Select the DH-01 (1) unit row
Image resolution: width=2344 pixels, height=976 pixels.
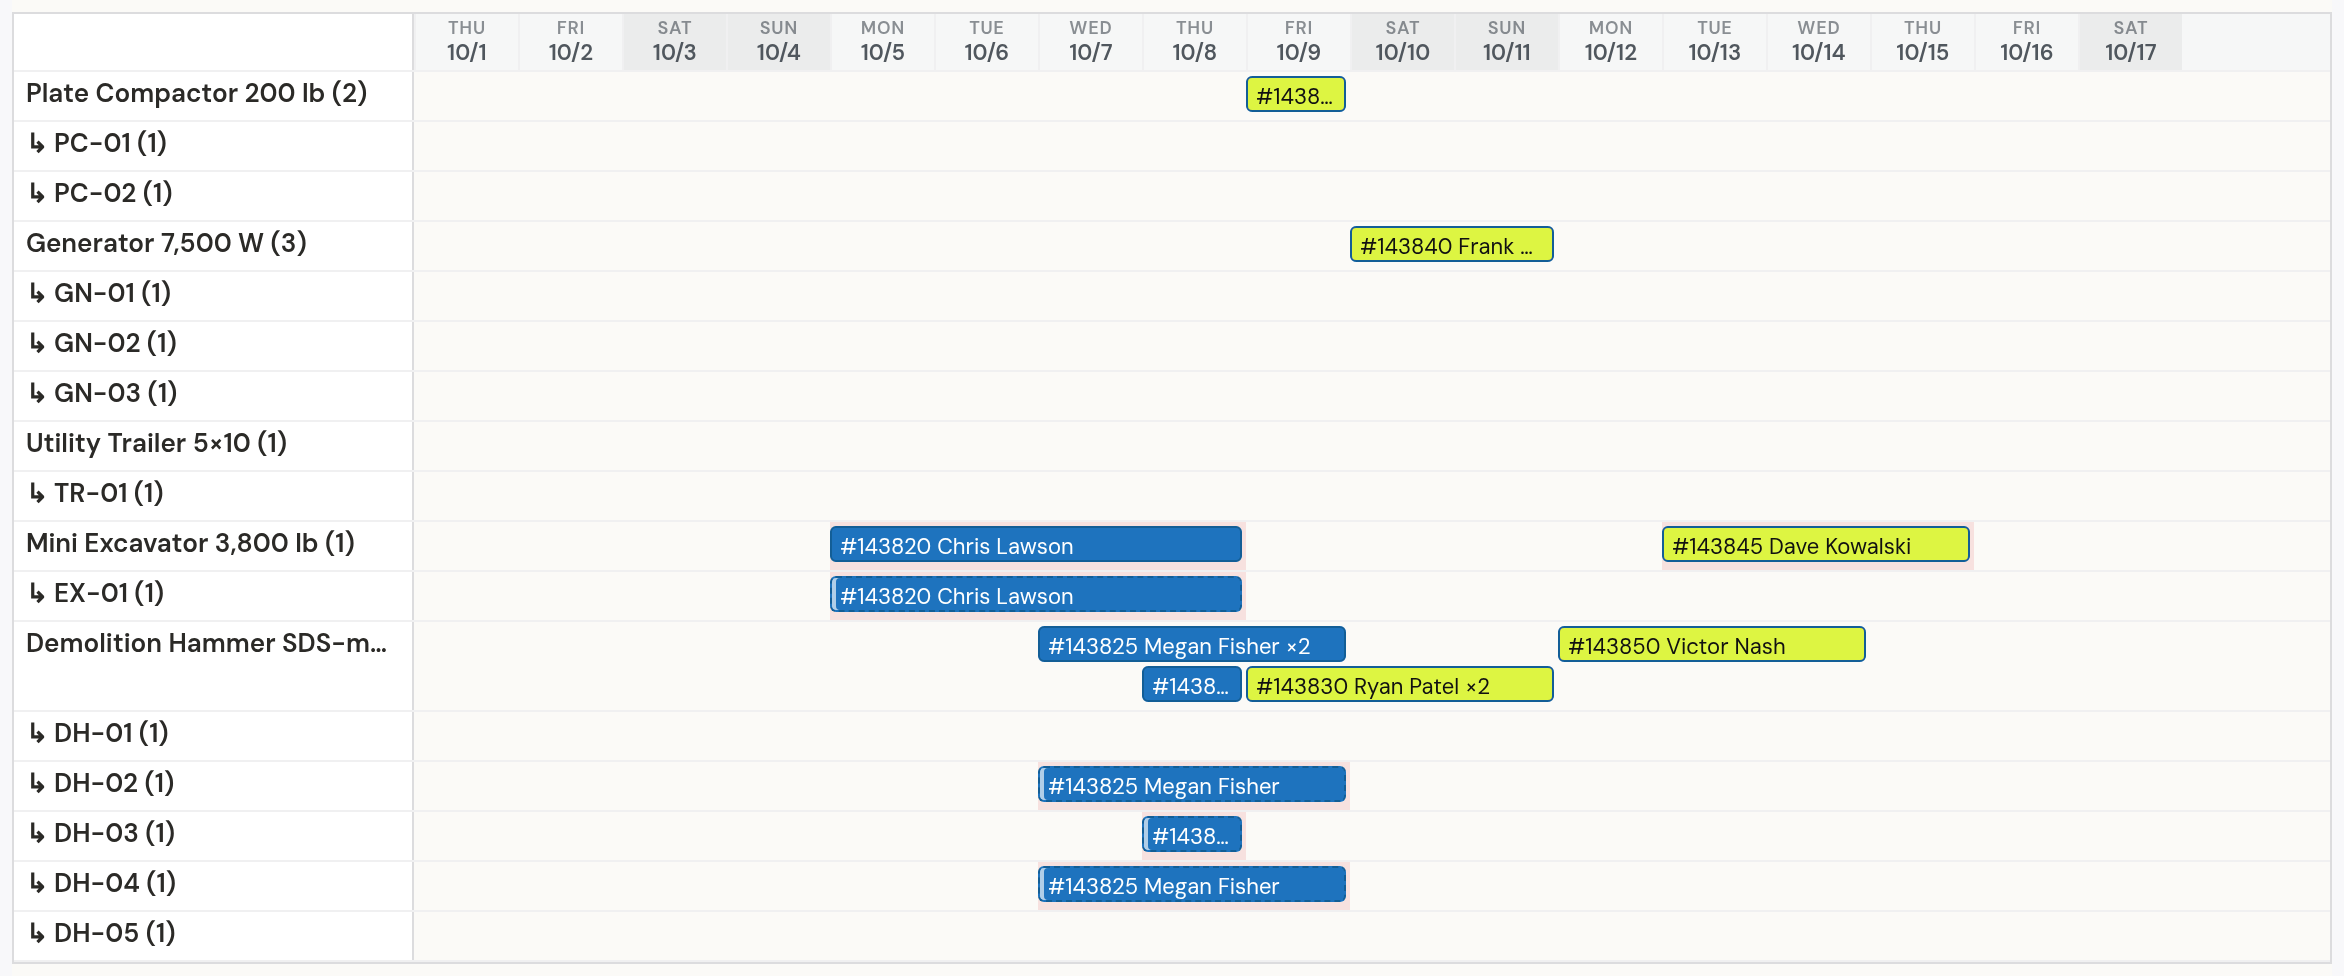tap(213, 735)
